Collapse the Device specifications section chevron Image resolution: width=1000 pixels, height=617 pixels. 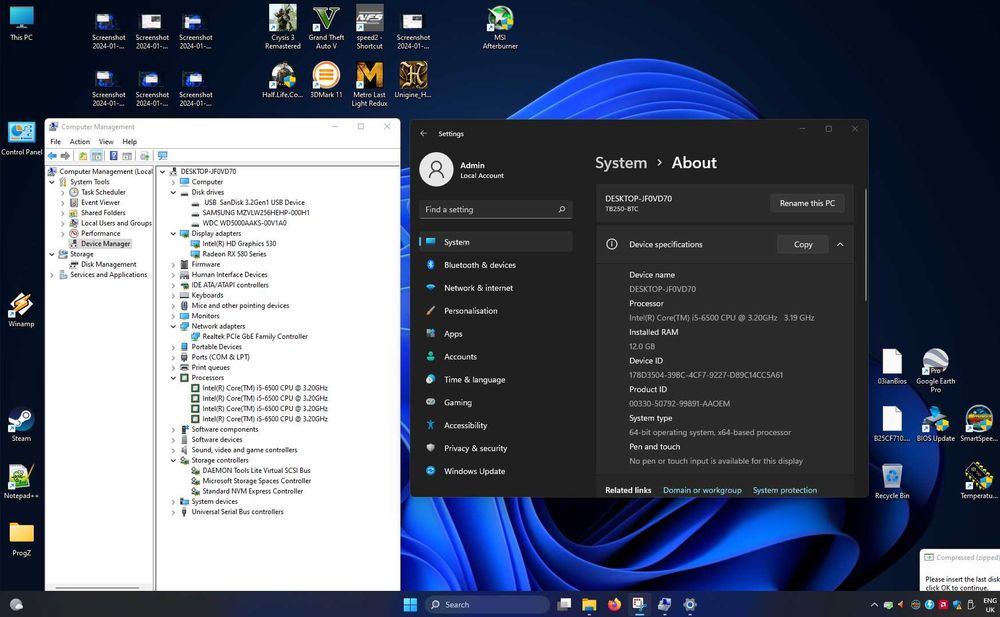click(840, 244)
